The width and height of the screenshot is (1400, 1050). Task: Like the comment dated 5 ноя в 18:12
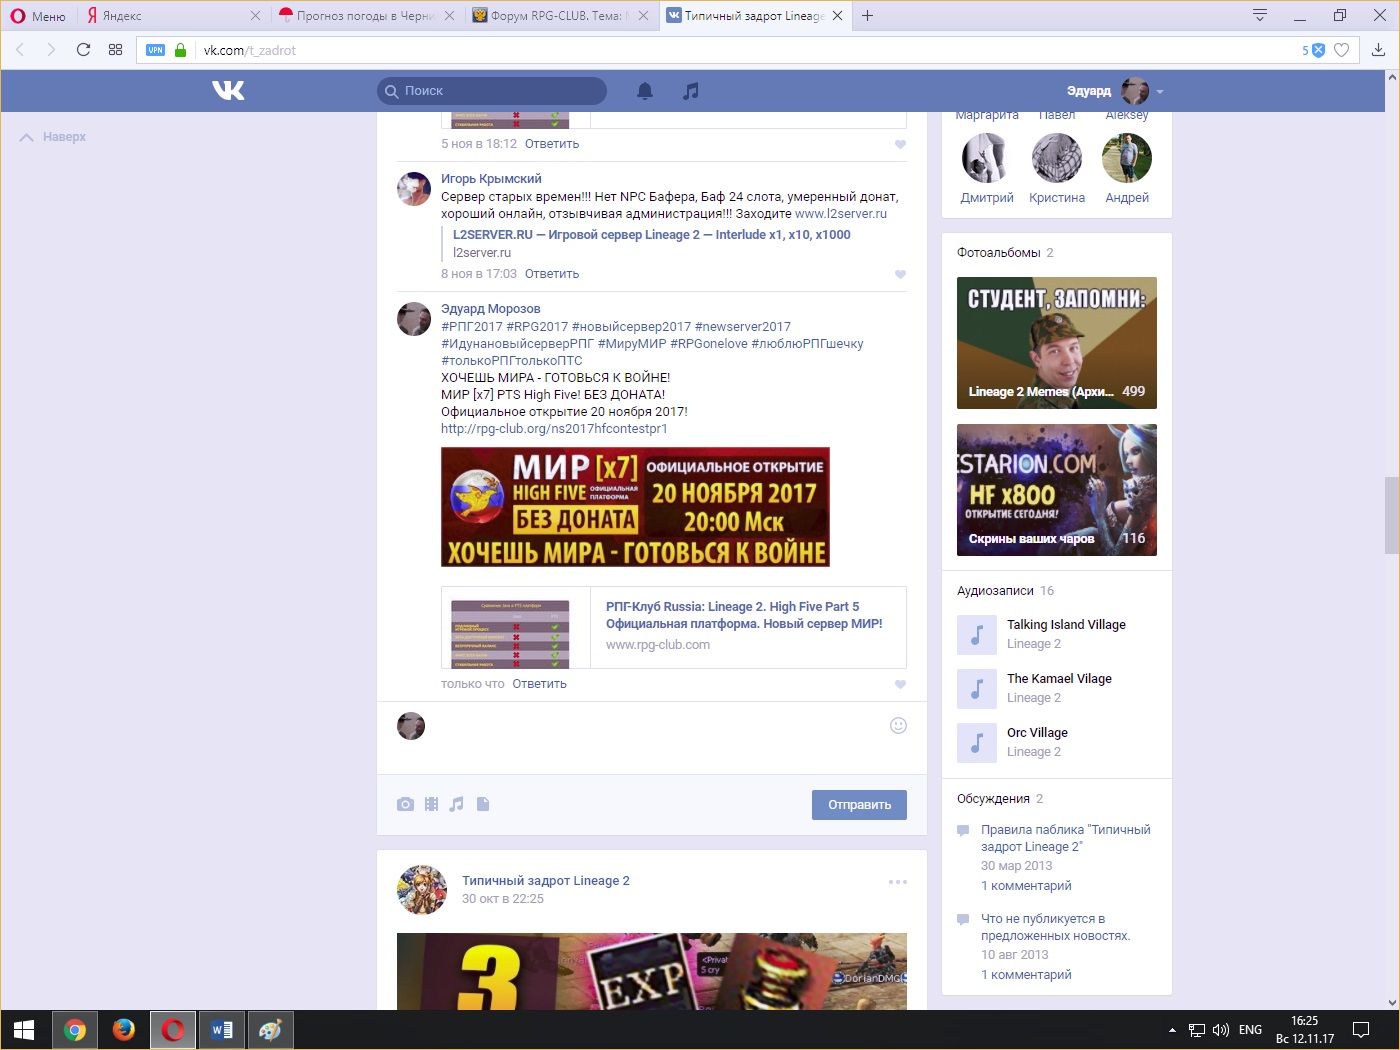point(900,144)
